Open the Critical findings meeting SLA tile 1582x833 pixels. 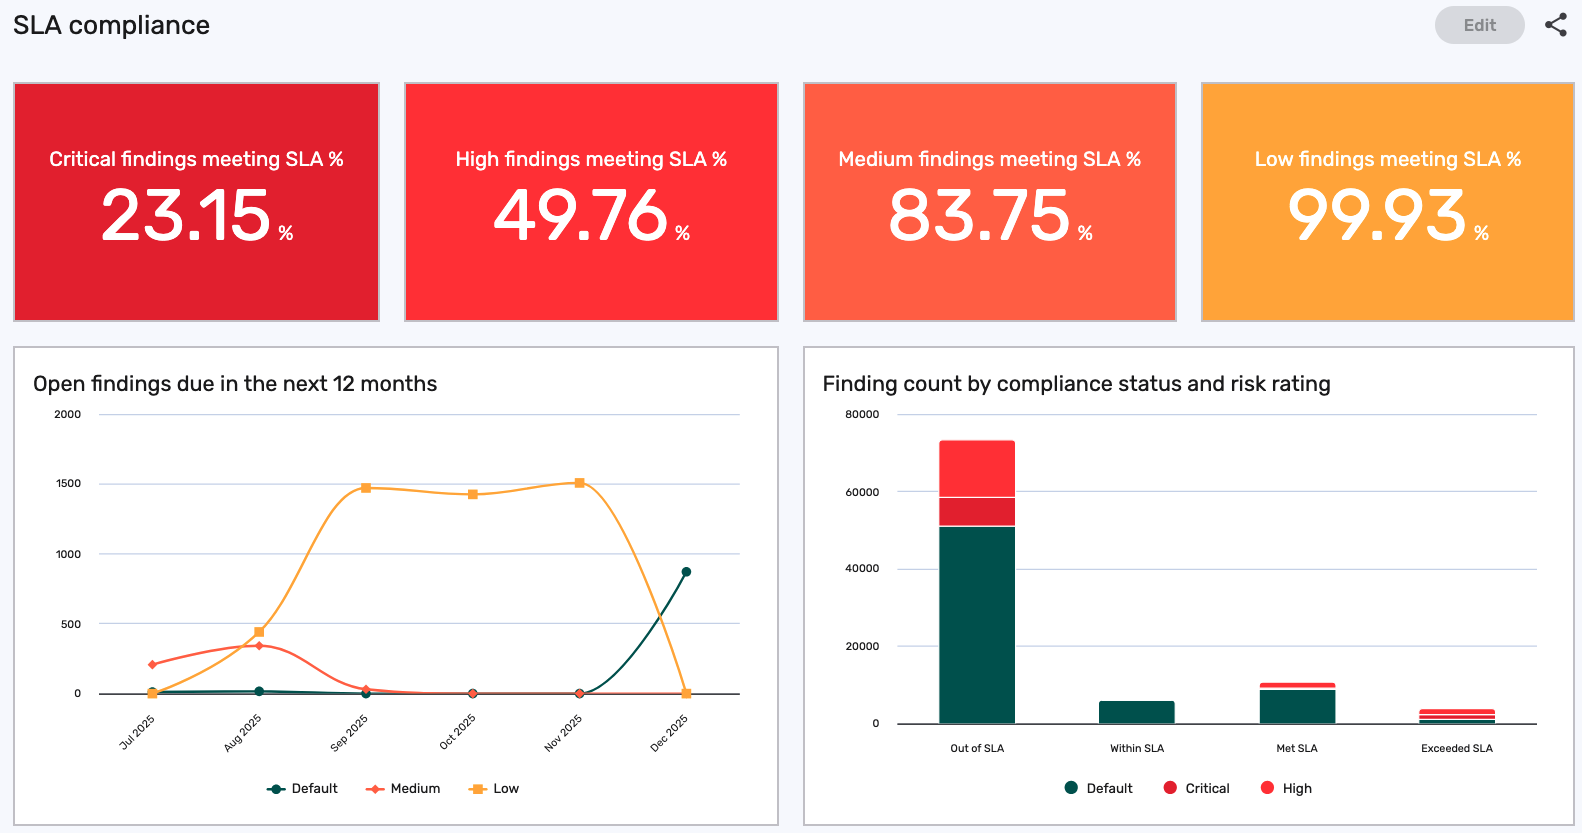click(x=196, y=202)
